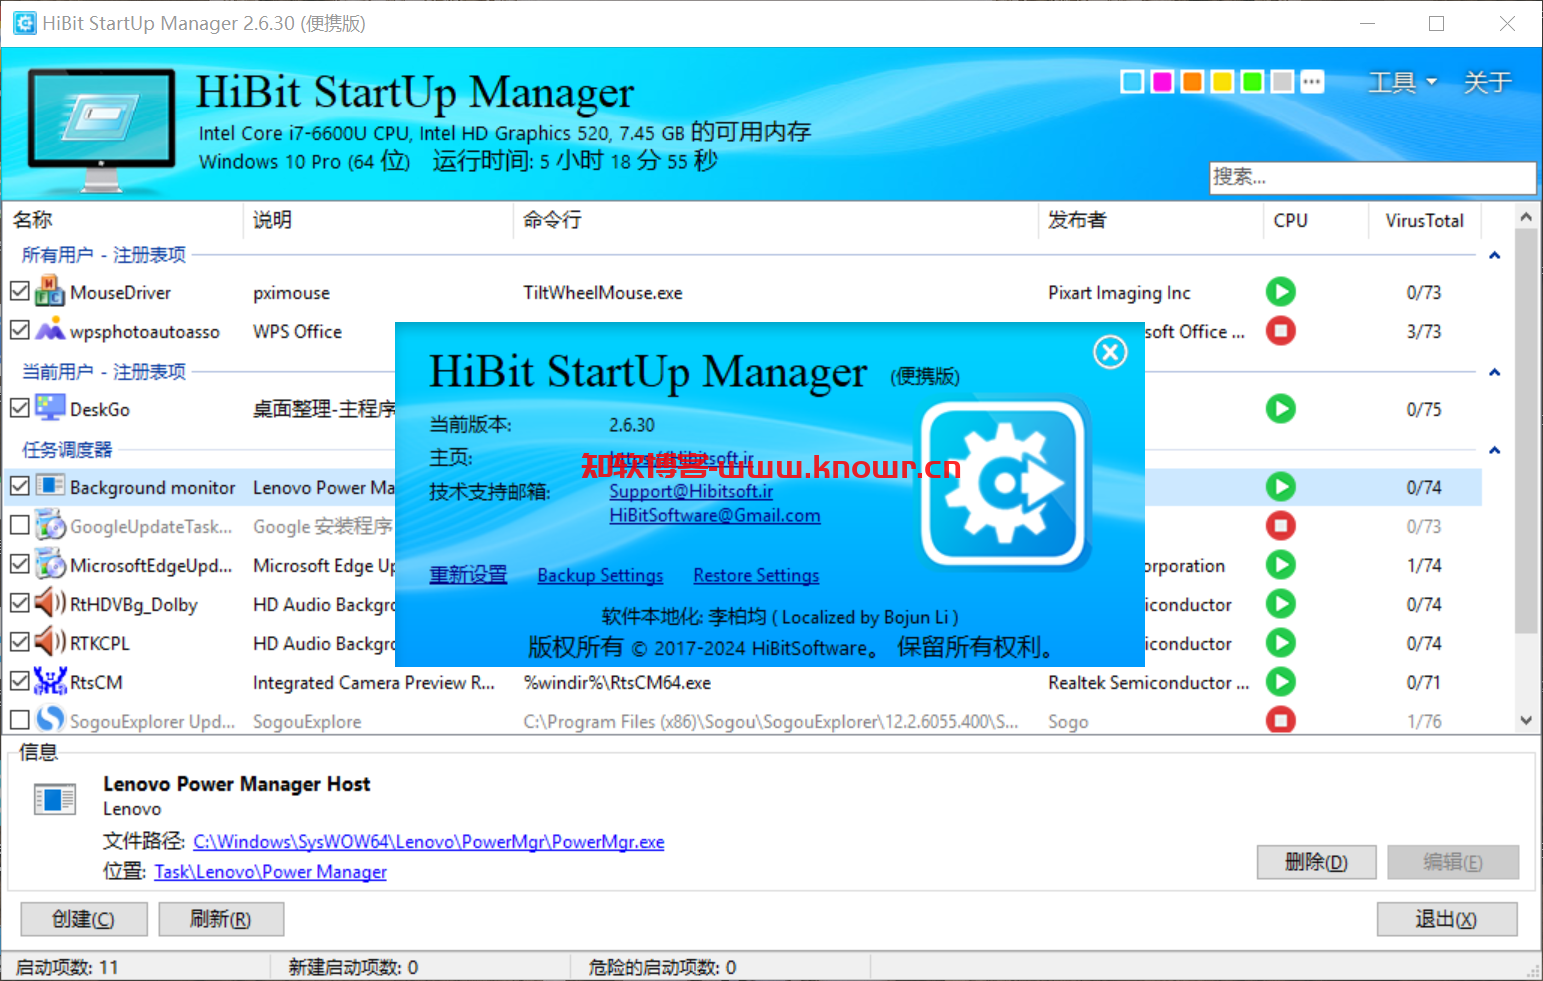Click green status icon in RtHDVBg_Dolby row
Viewport: 1543px width, 981px height.
point(1280,603)
